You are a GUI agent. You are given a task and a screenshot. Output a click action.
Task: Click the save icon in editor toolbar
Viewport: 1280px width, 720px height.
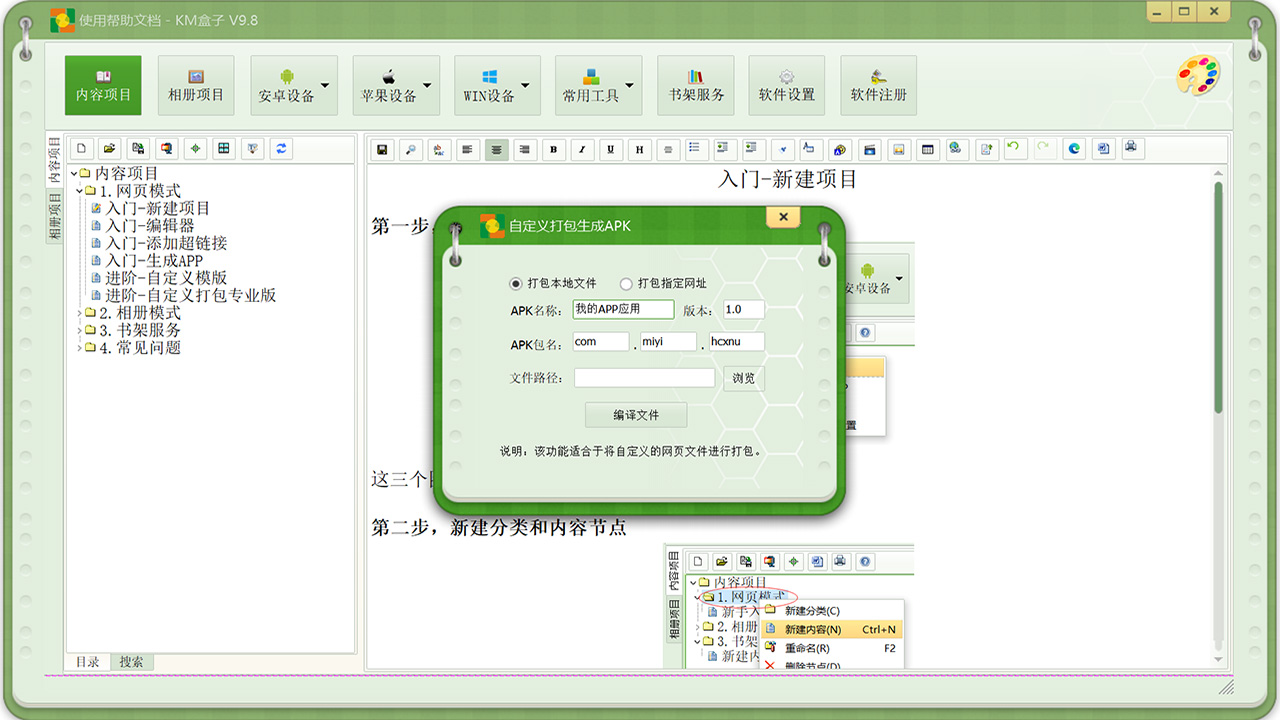[381, 150]
